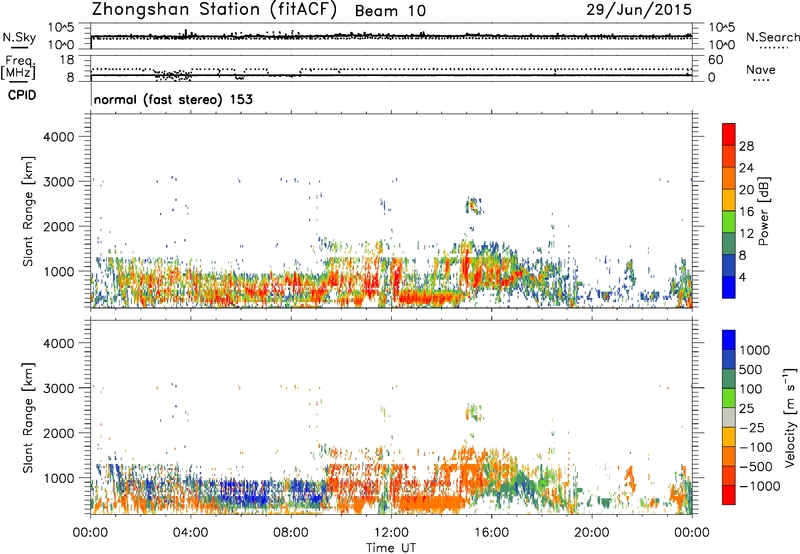The image size is (800, 554).
Task: Click the date '29/Jun/2015'
Action: [x=639, y=9]
